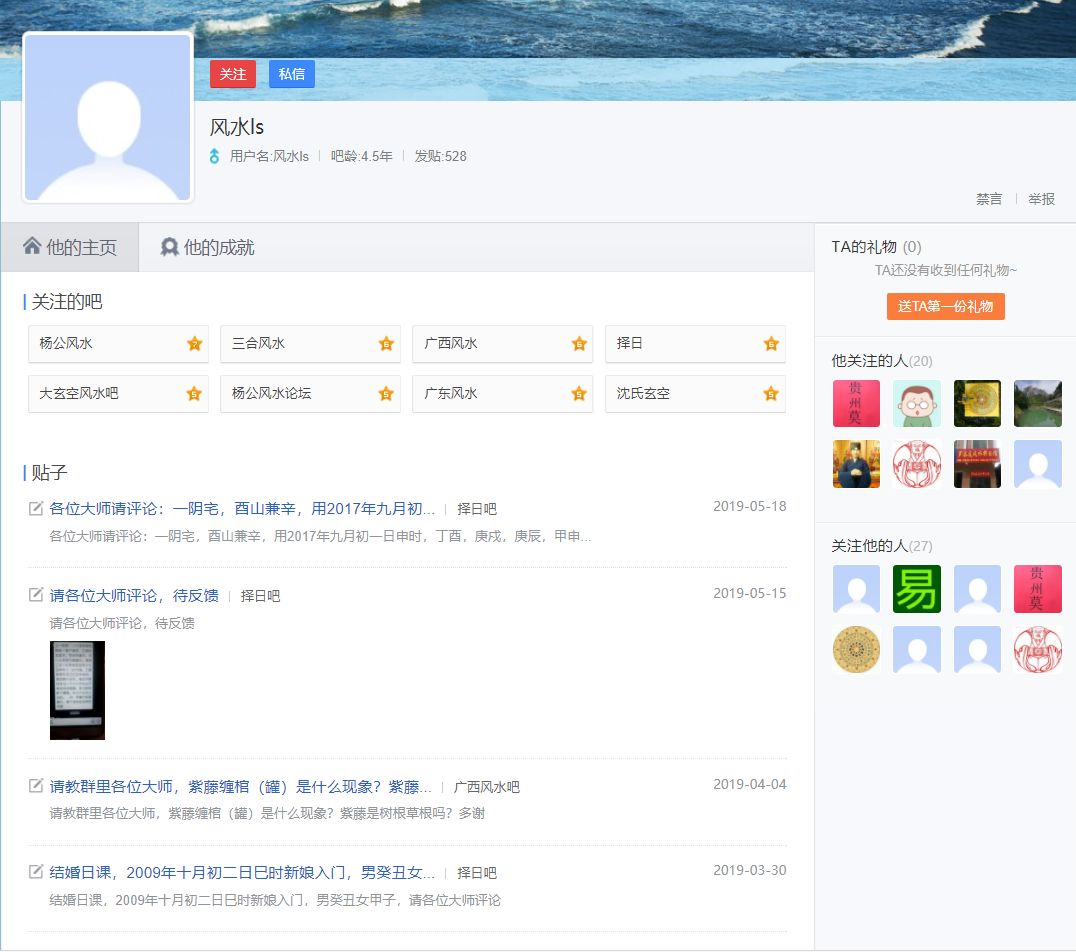This screenshot has height=952, width=1076.
Task: Toggle the star on 沈氏玄空 forum
Action: tap(770, 393)
